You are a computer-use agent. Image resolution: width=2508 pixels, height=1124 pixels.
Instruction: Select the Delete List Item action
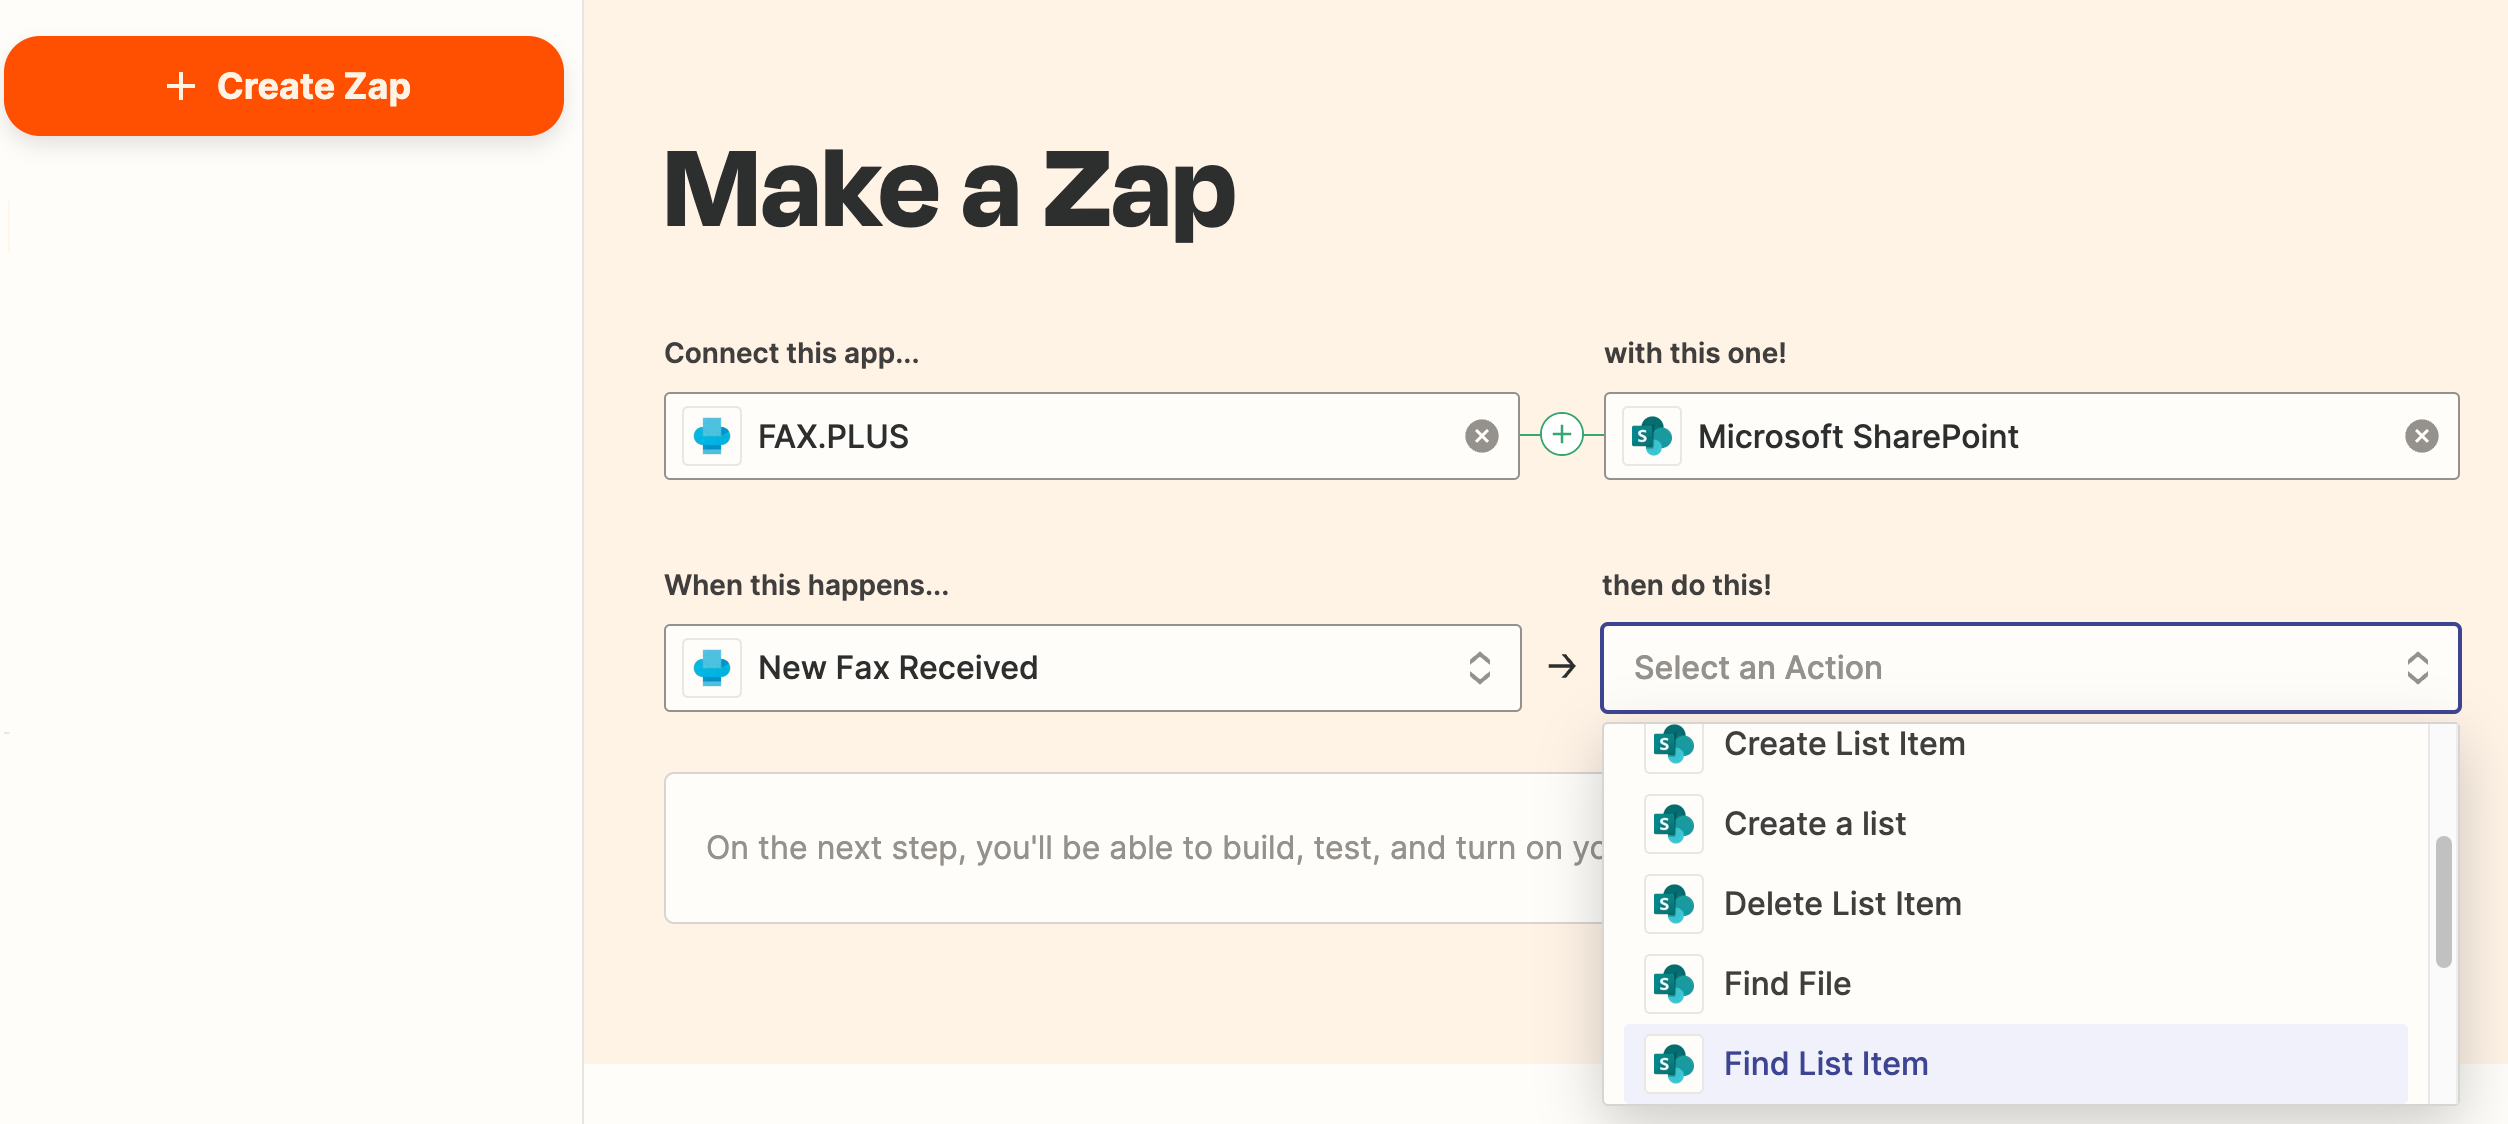click(x=2016, y=904)
